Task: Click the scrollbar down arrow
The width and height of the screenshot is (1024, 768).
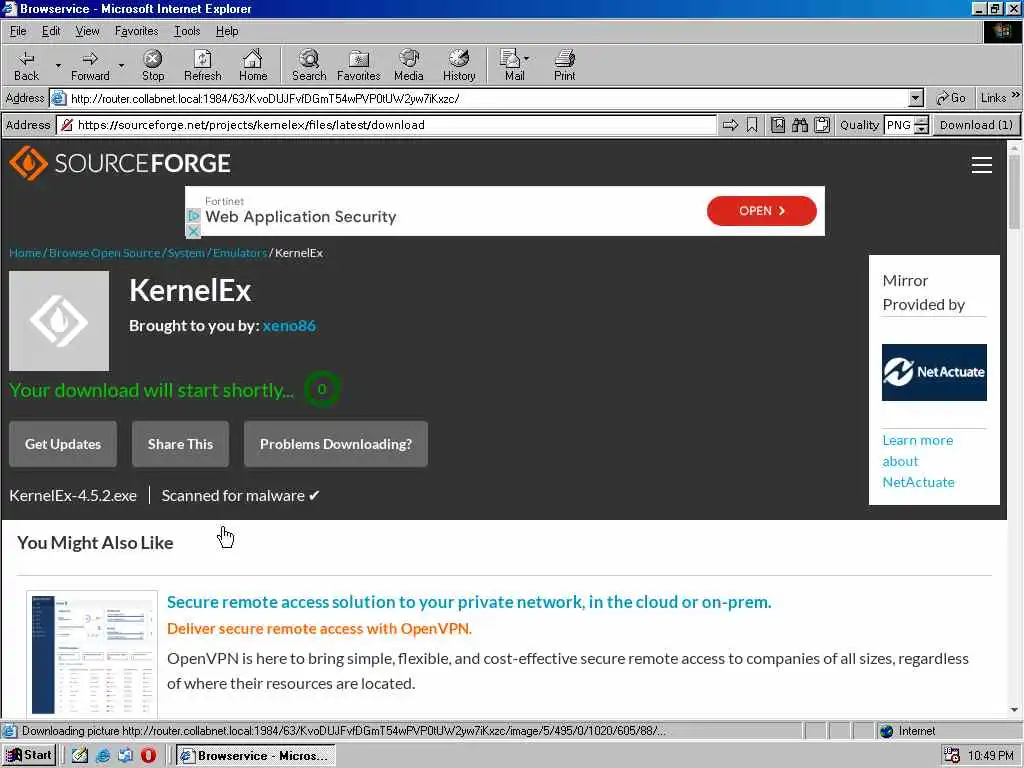Action: coord(1014,710)
